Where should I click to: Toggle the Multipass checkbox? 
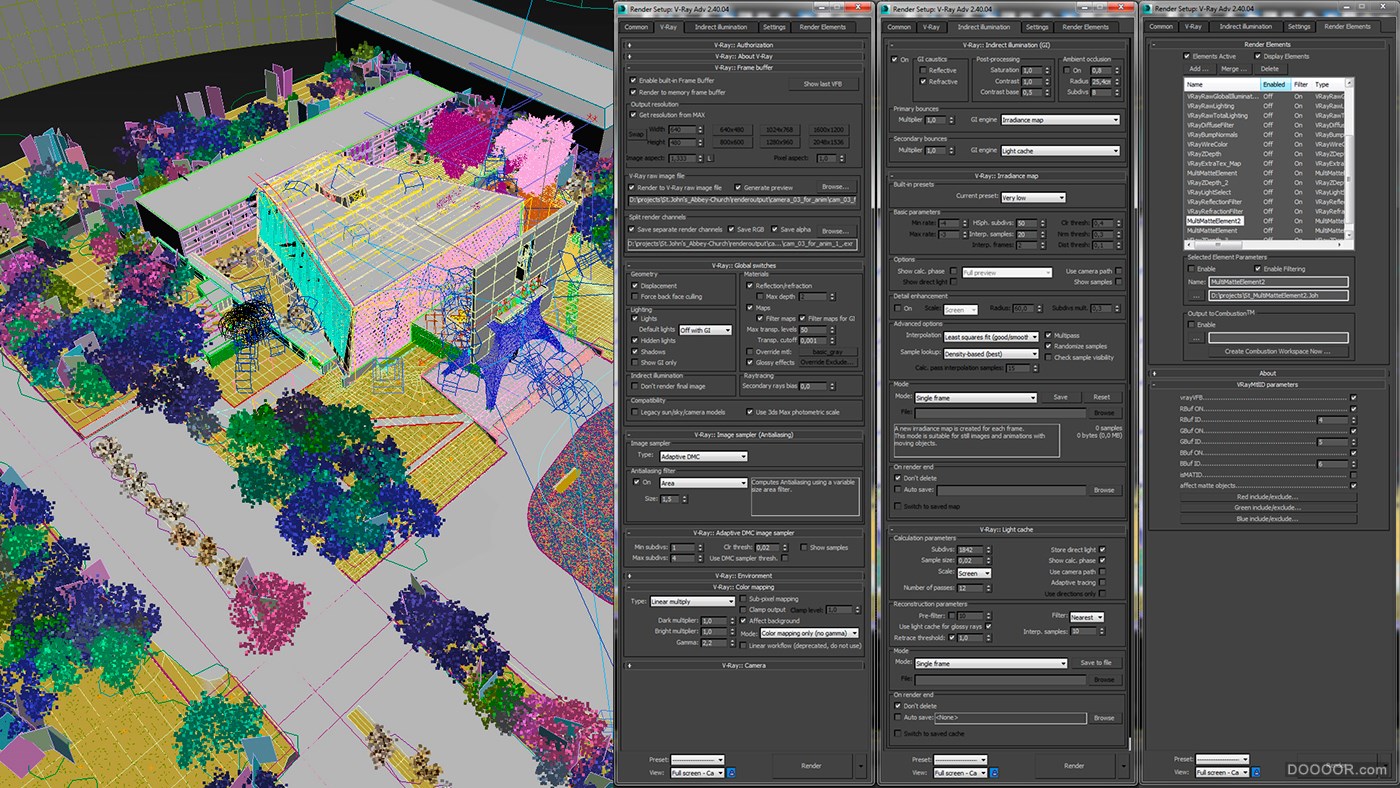[1048, 335]
